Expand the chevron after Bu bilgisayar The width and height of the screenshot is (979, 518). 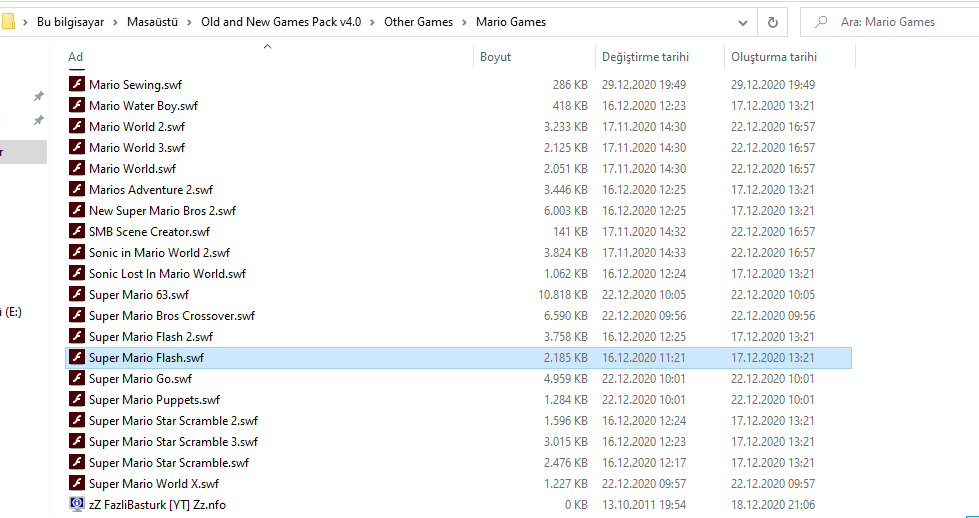(x=116, y=22)
